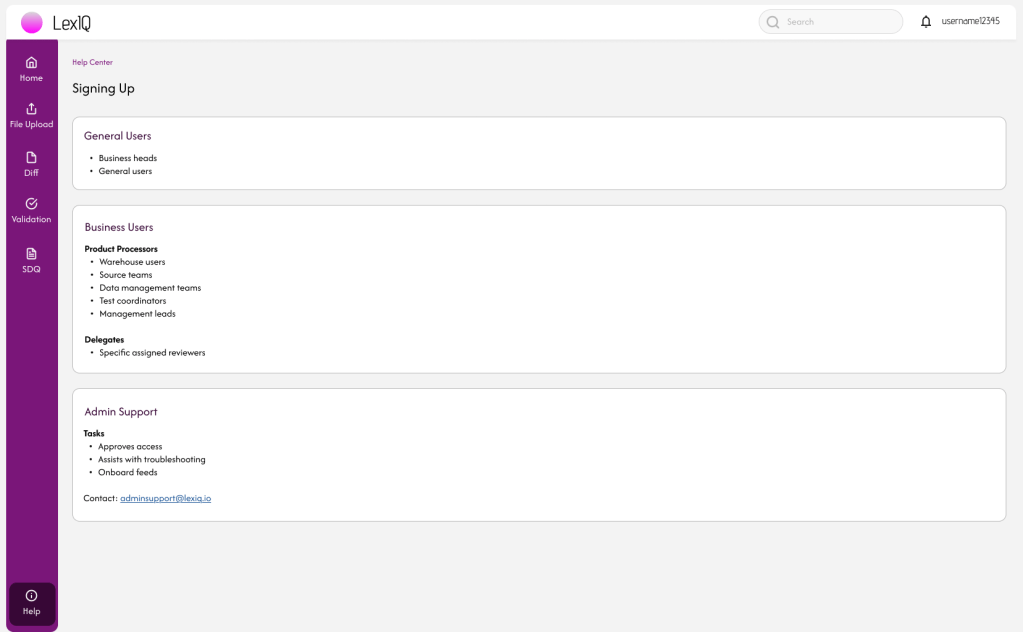Select the Diff document icon
Screen dimensions: 1023x632
click(31, 157)
